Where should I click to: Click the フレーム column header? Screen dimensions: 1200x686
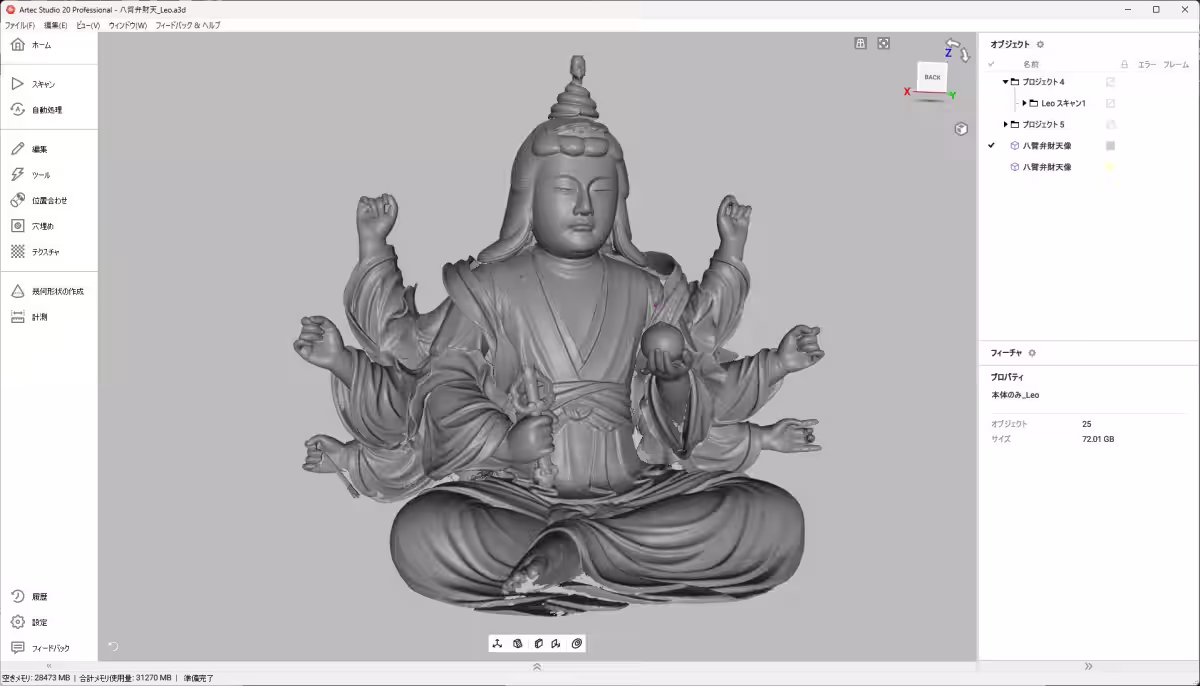[1176, 64]
